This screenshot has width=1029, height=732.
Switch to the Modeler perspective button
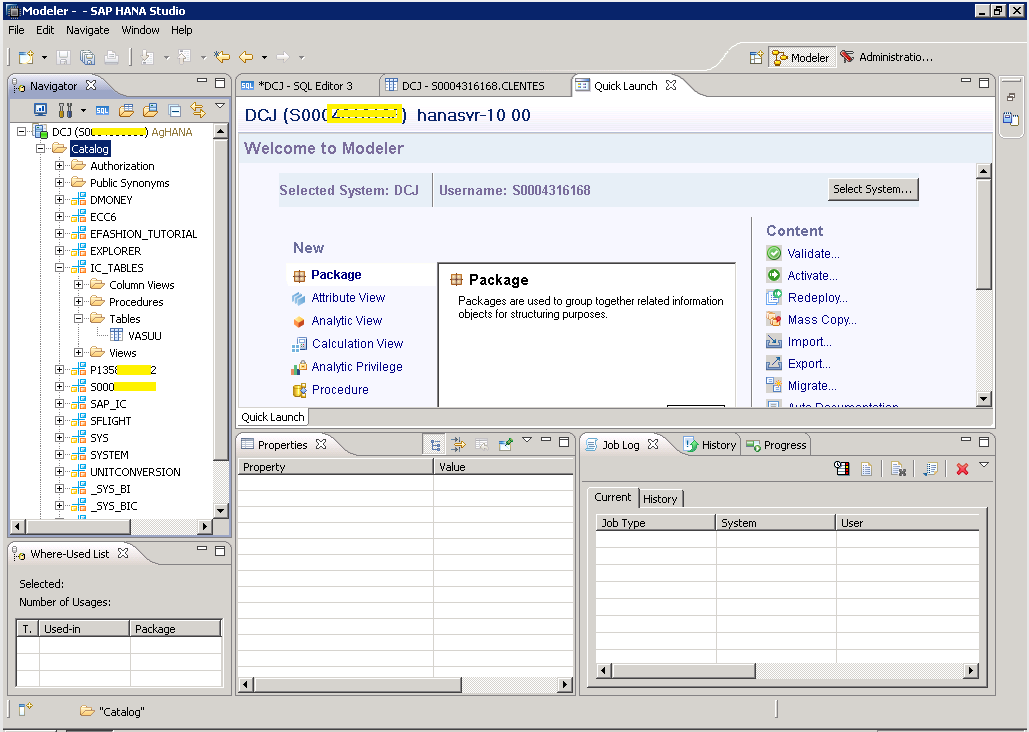[800, 58]
